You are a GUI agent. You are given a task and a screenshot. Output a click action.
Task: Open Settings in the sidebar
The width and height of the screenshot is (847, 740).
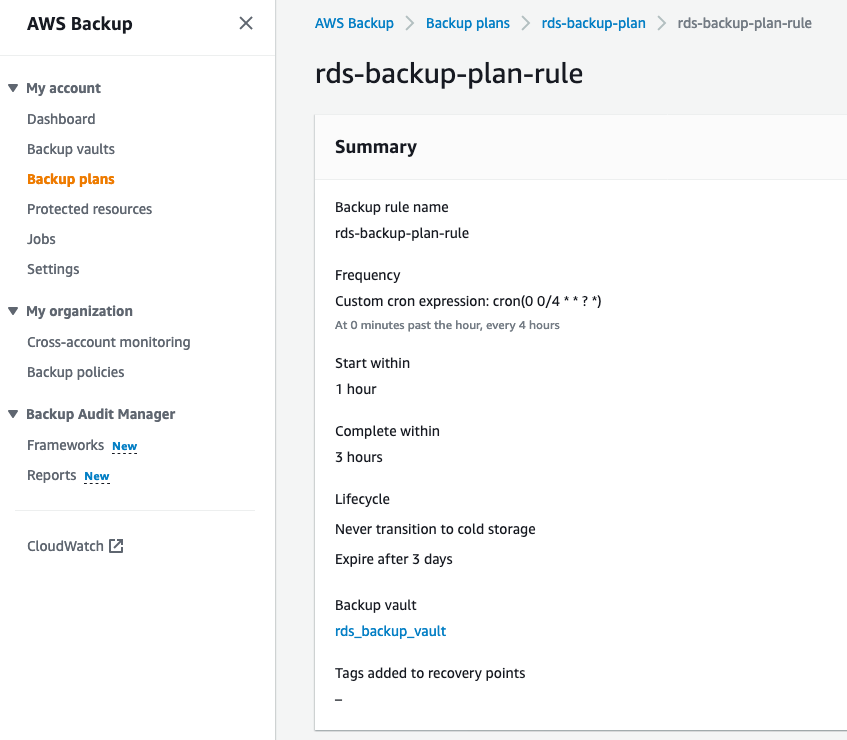[x=53, y=269]
